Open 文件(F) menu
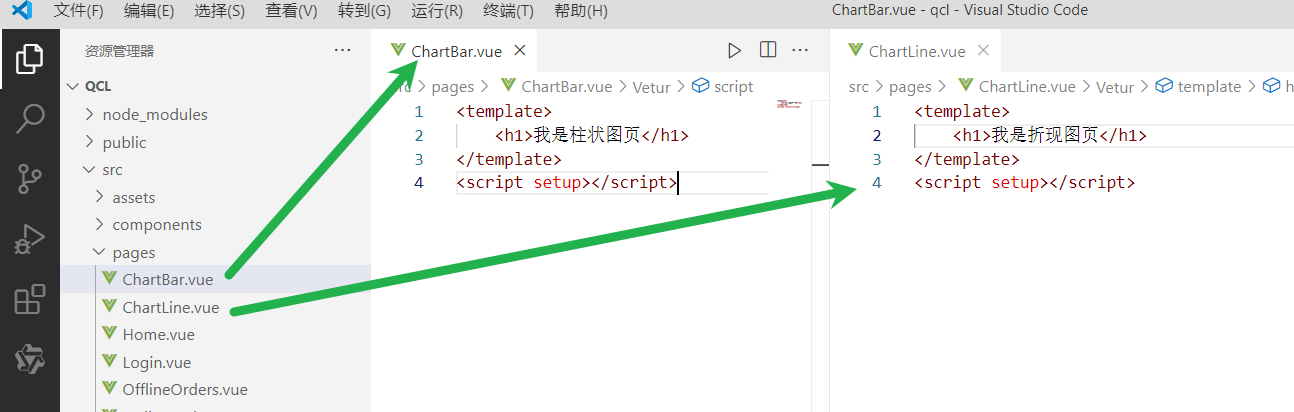1294x412 pixels. pos(78,11)
